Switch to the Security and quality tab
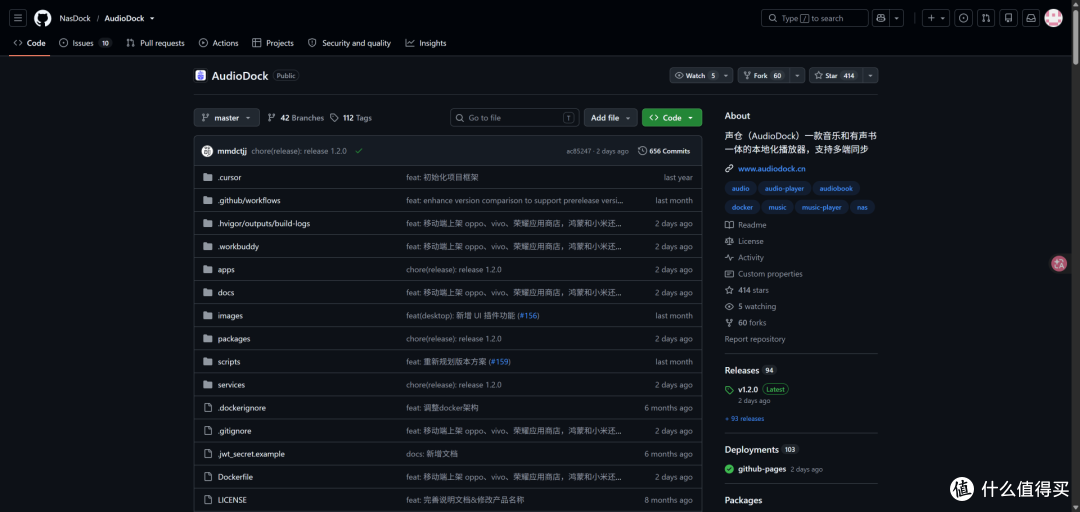Screen dimensions: 1080x512 pyautogui.click(x=349, y=43)
